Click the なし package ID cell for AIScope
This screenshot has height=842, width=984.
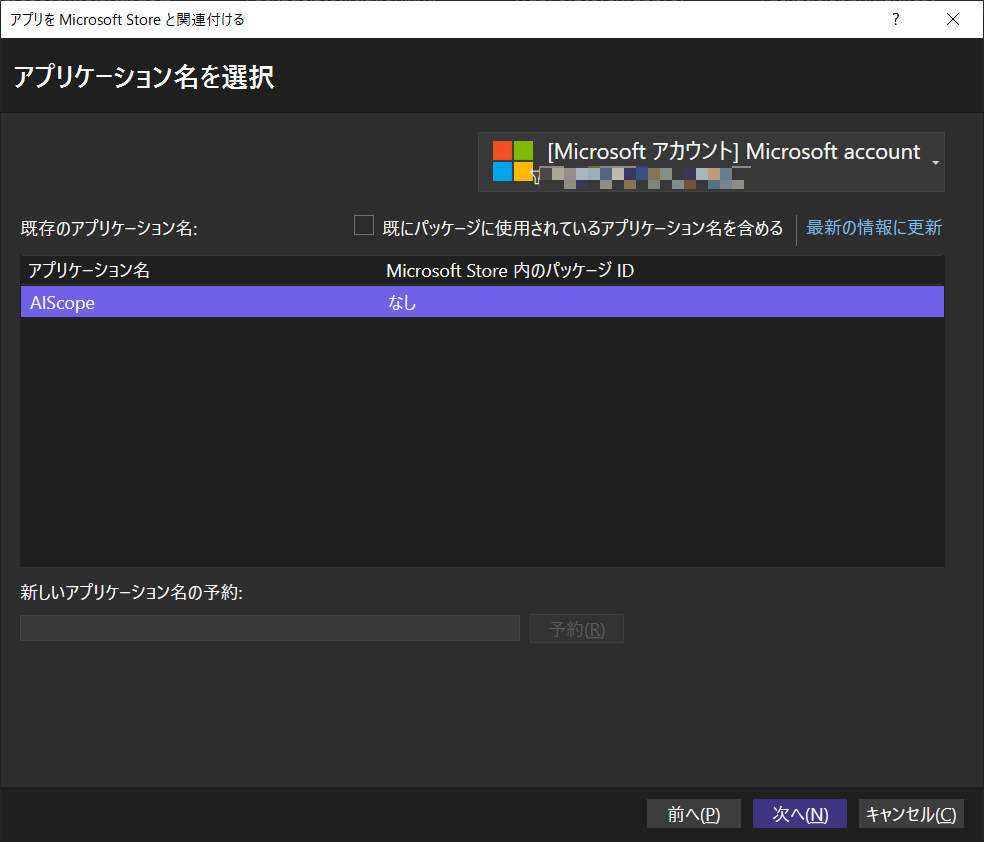402,301
